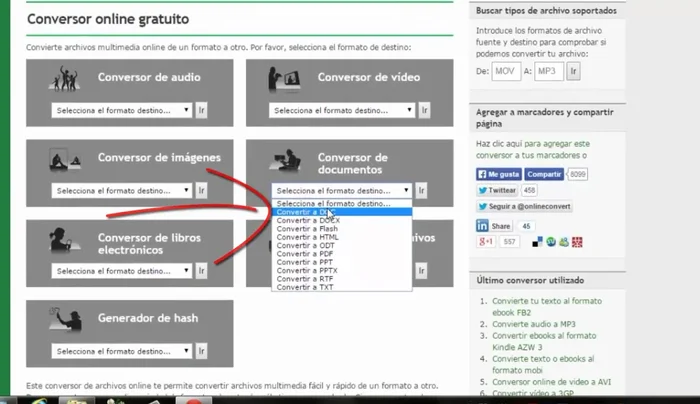Select 'Convertir a DOCX' option
Screen dimensions: 700x404
[342, 221]
